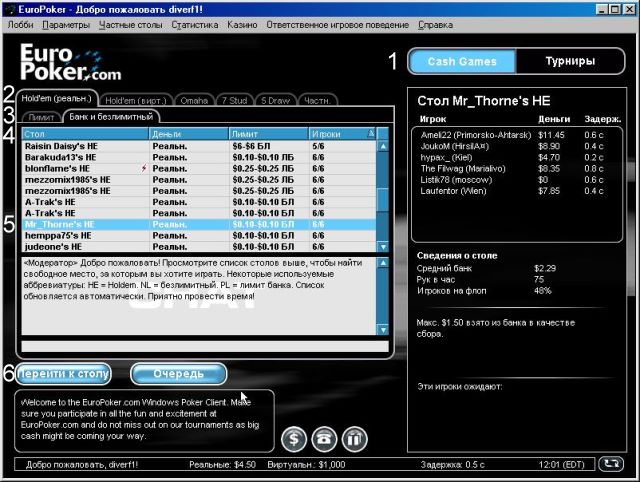Select the blonflame's HE table row
Image resolution: width=640 pixels, height=482 pixels.
(199, 168)
